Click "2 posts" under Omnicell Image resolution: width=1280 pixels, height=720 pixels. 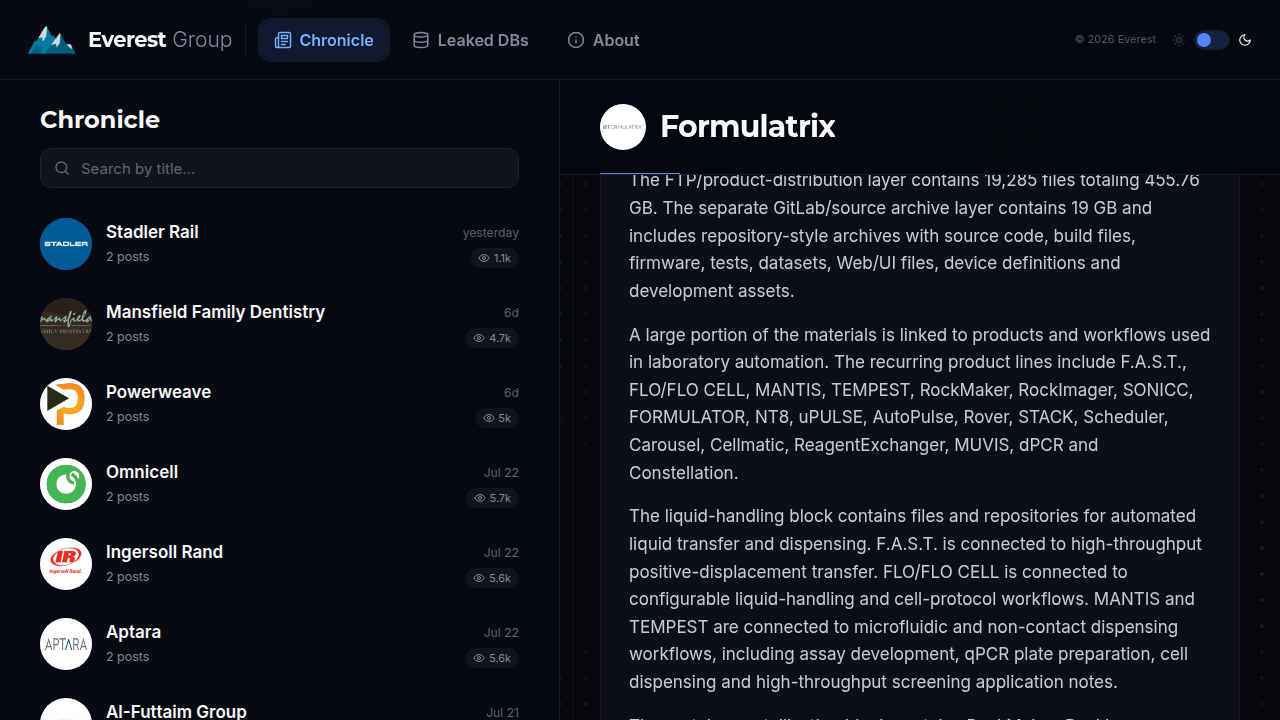[x=127, y=497]
